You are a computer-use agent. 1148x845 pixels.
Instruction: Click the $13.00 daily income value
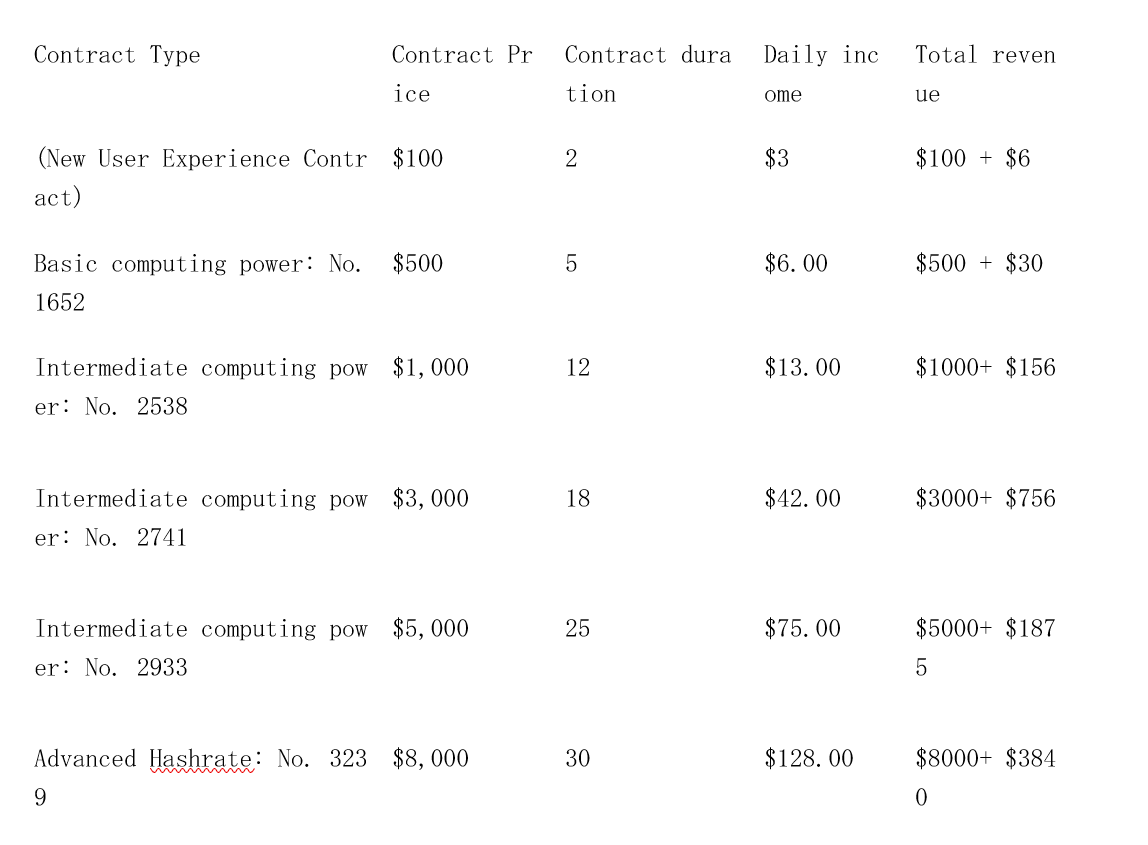coord(801,368)
